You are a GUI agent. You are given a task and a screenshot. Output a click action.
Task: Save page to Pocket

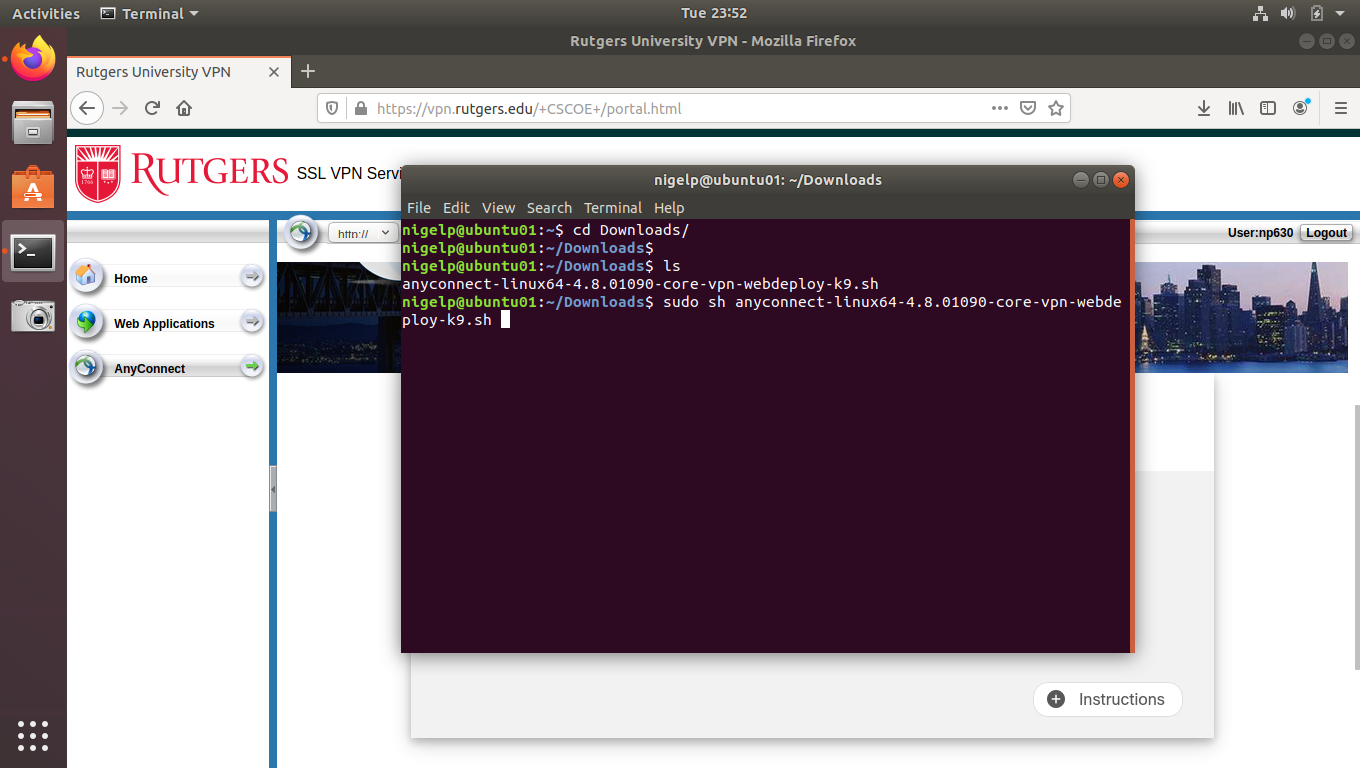1028,108
